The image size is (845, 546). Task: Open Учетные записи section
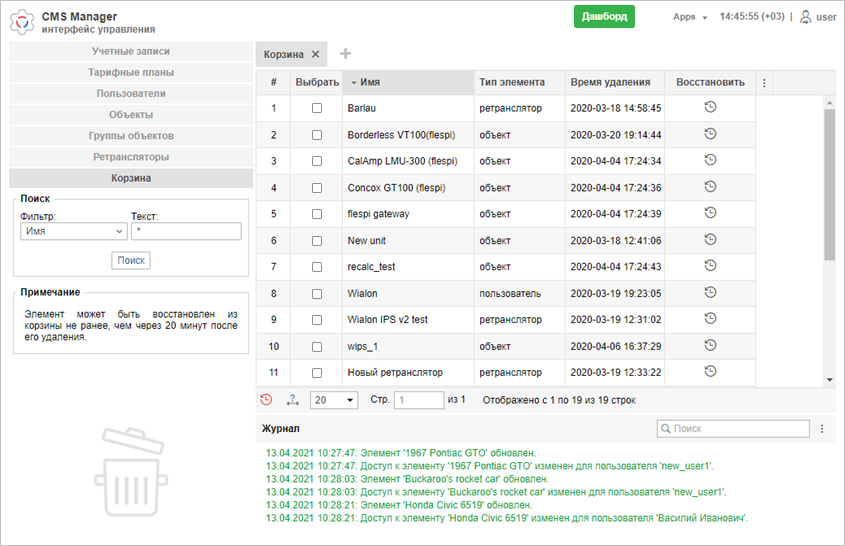coord(131,51)
